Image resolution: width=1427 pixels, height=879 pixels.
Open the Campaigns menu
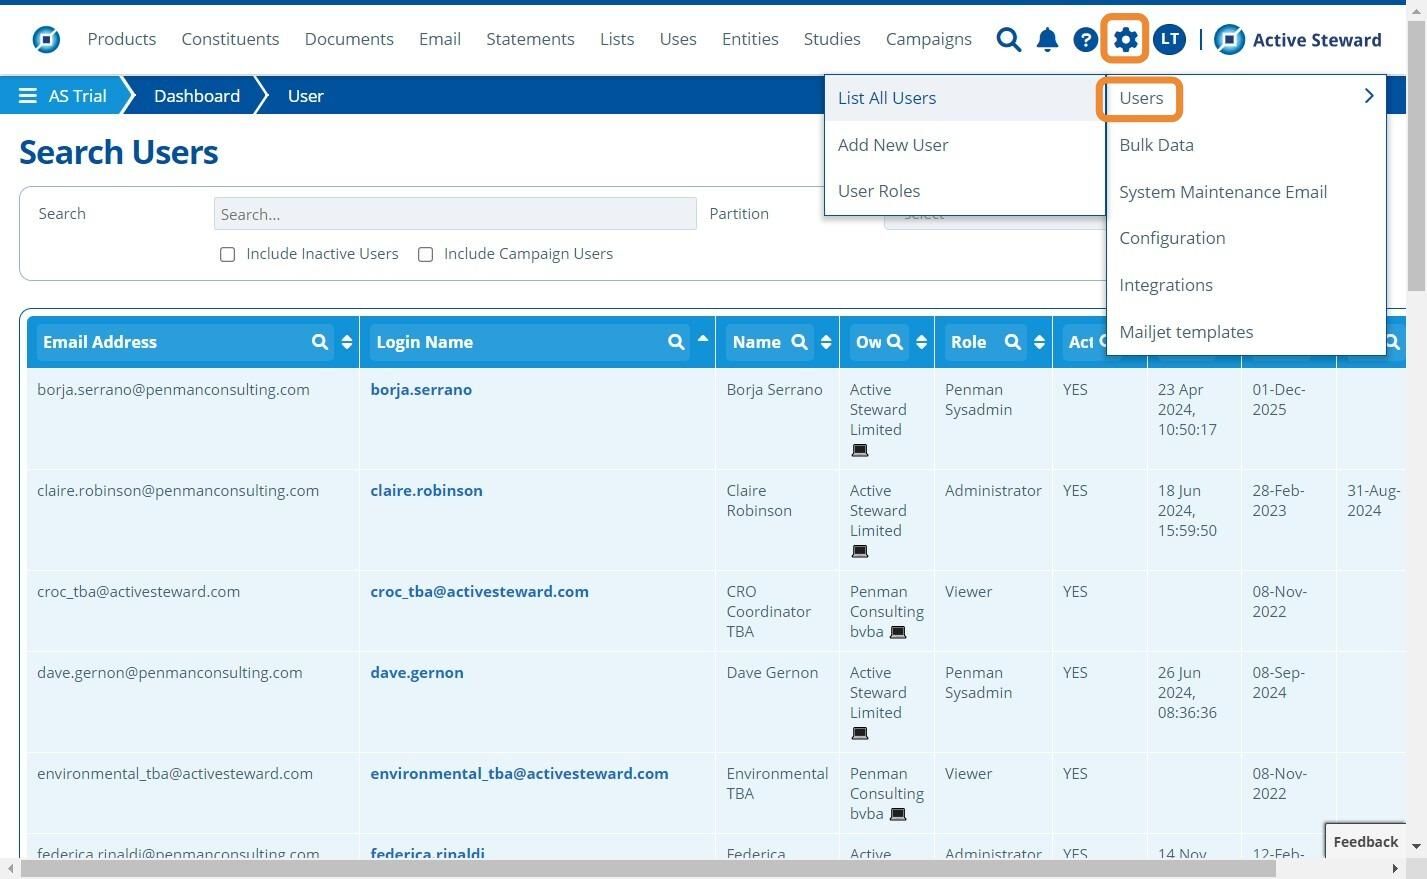click(x=929, y=39)
